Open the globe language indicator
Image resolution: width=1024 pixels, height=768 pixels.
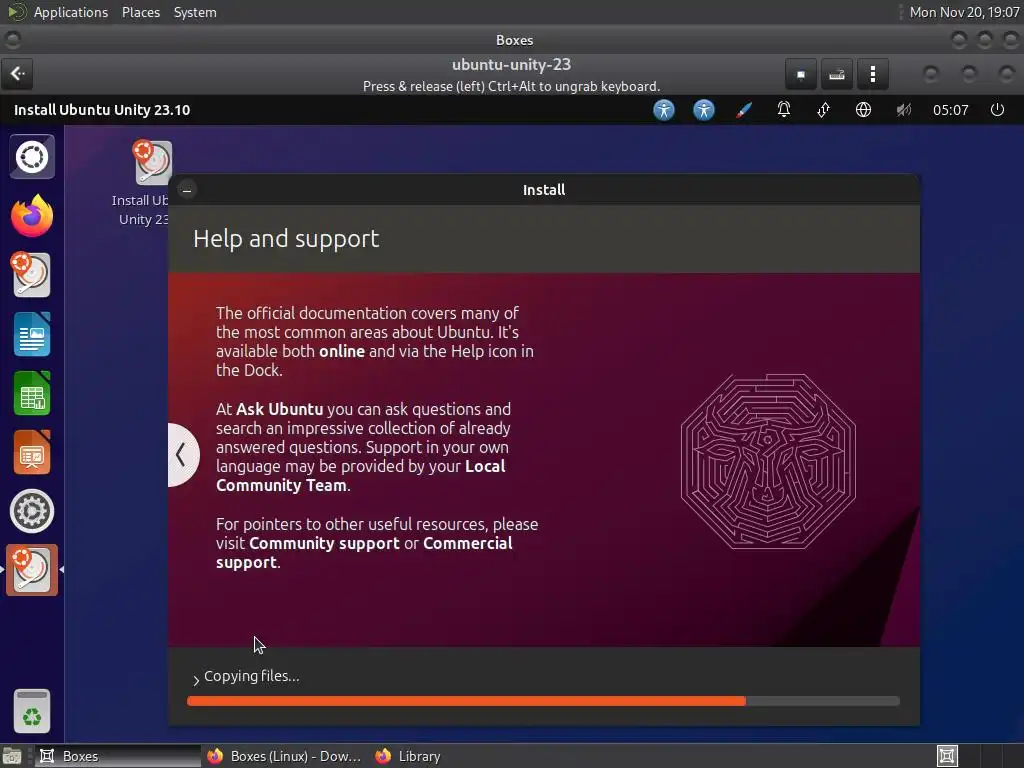pyautogui.click(x=863, y=110)
